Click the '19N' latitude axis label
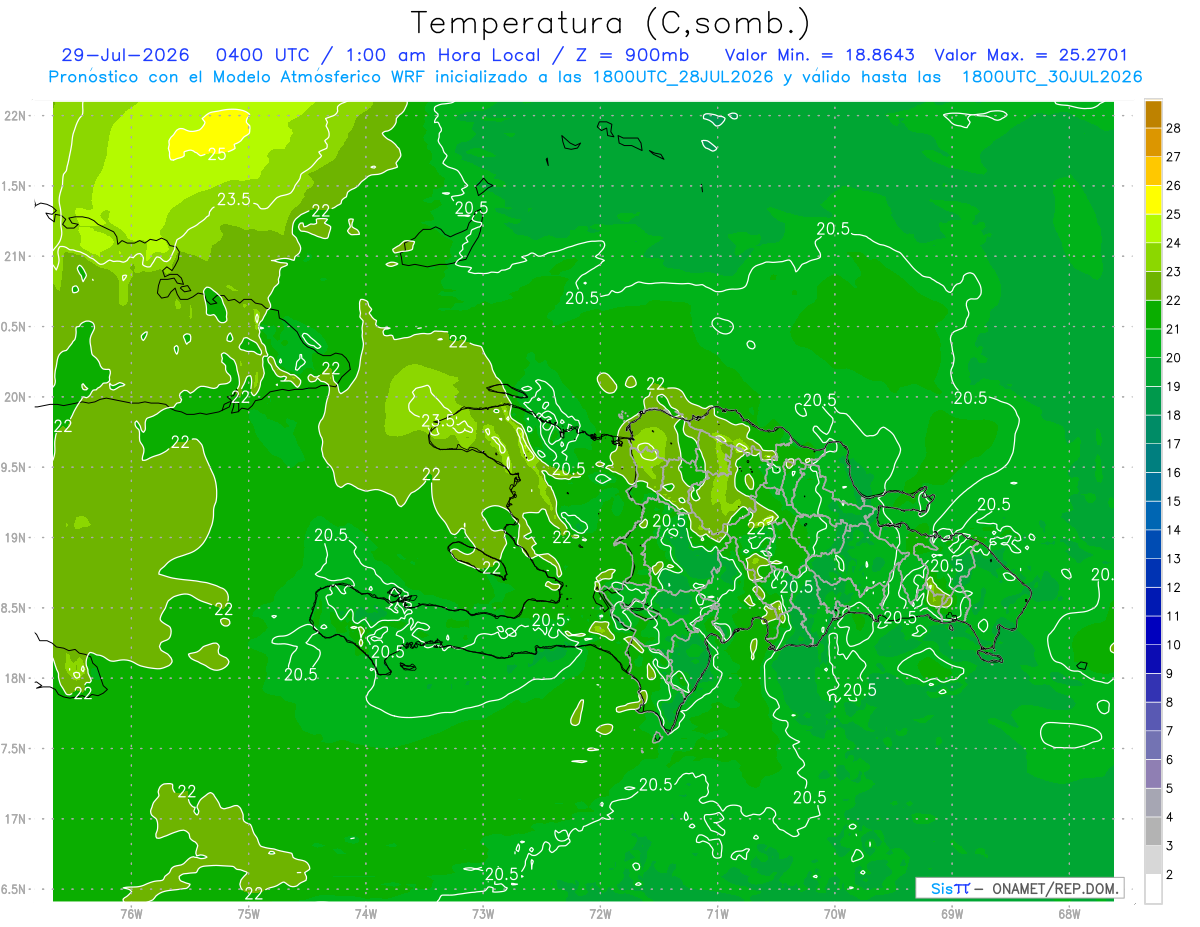Viewport: 1200px width, 927px height. (x=15, y=538)
